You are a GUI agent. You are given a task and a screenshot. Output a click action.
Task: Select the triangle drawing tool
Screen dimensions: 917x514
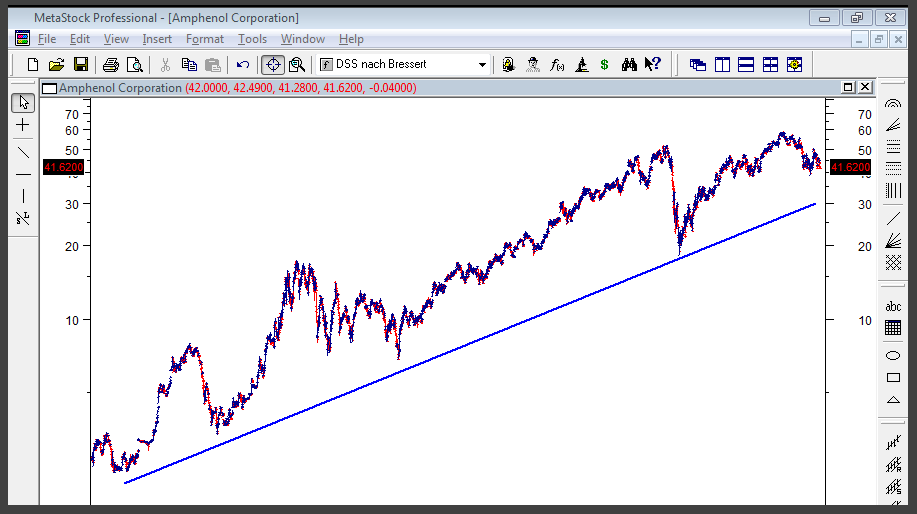coord(893,400)
